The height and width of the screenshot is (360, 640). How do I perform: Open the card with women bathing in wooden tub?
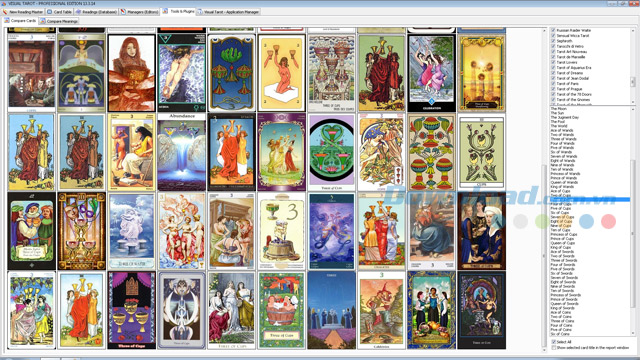pos(282,311)
